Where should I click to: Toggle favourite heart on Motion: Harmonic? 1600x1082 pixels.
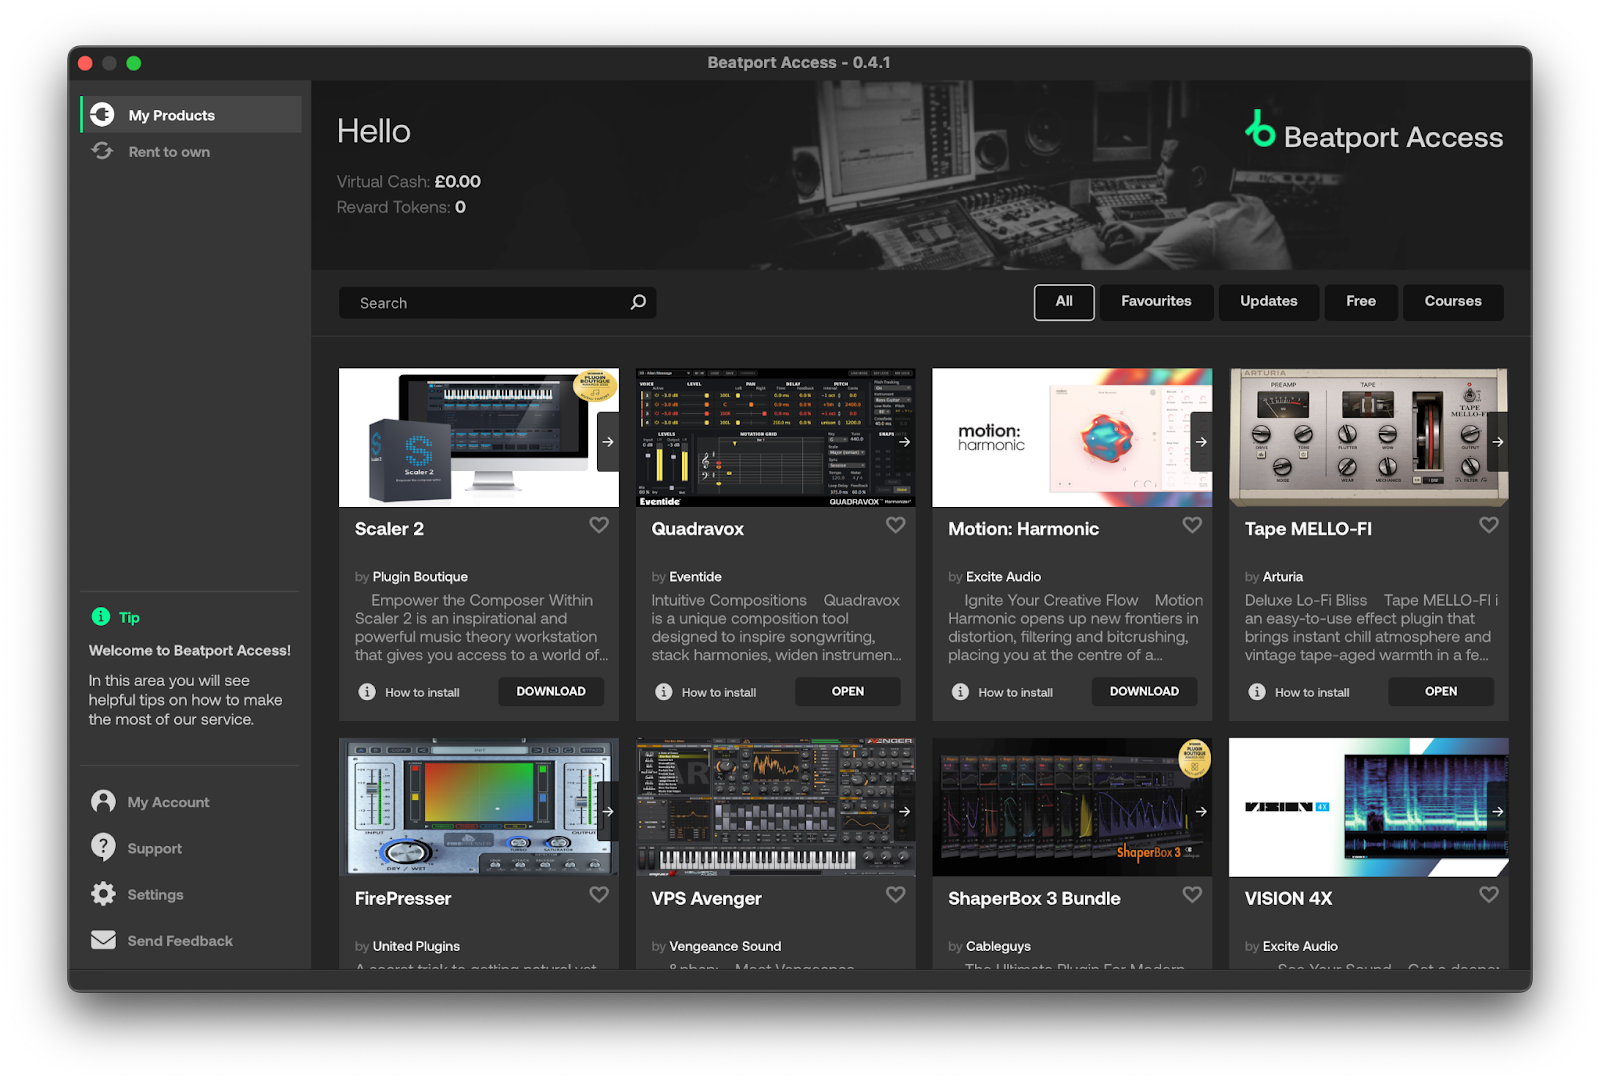coord(1192,525)
